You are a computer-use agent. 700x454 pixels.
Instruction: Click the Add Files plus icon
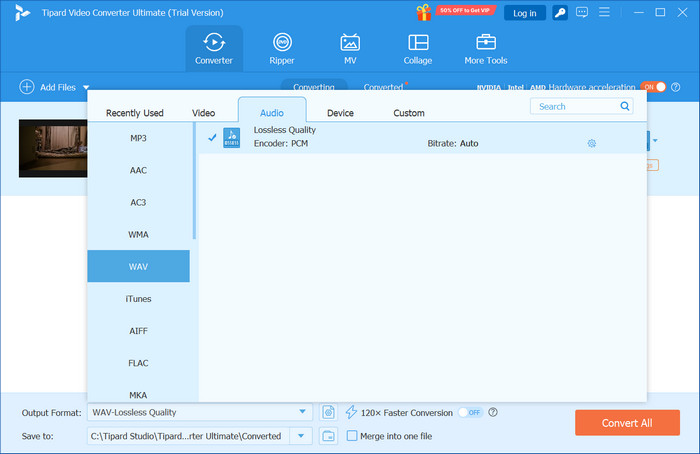[27, 87]
